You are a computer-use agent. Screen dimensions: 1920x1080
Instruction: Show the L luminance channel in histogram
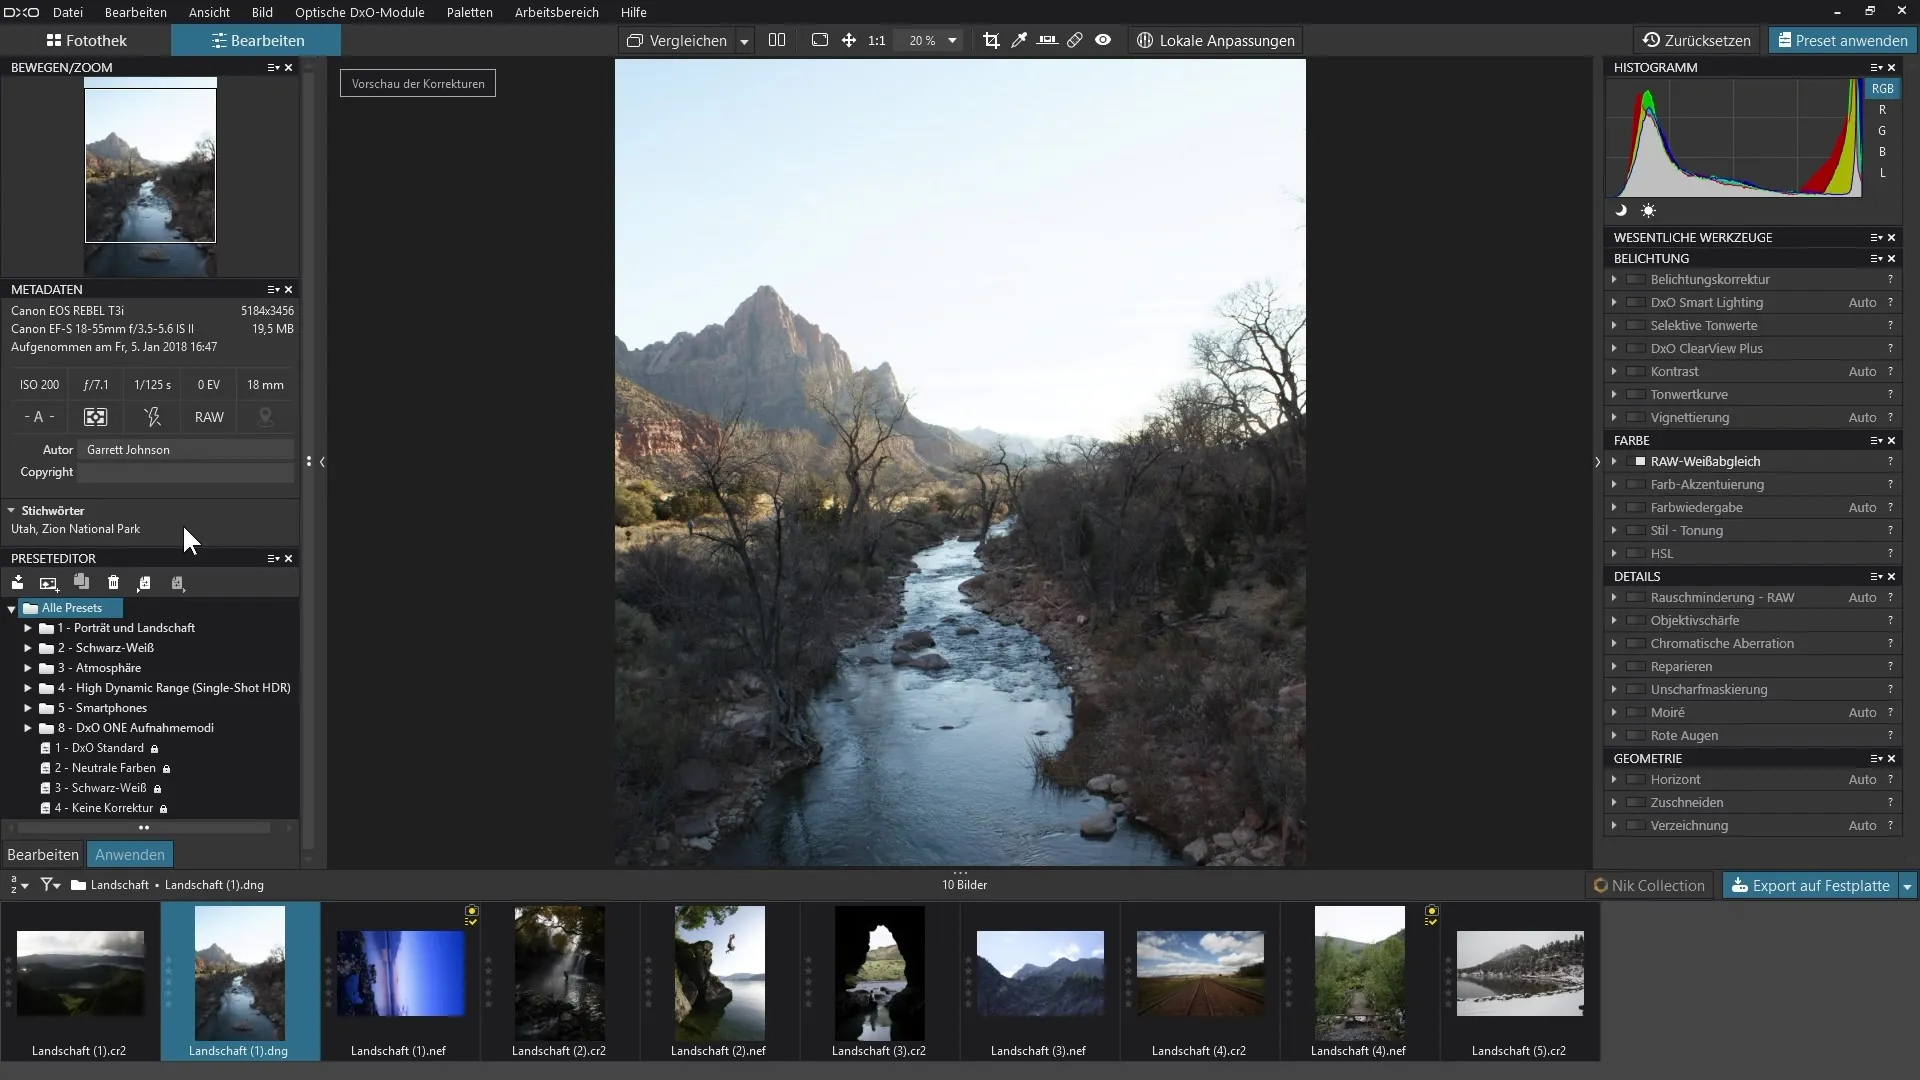1882,173
